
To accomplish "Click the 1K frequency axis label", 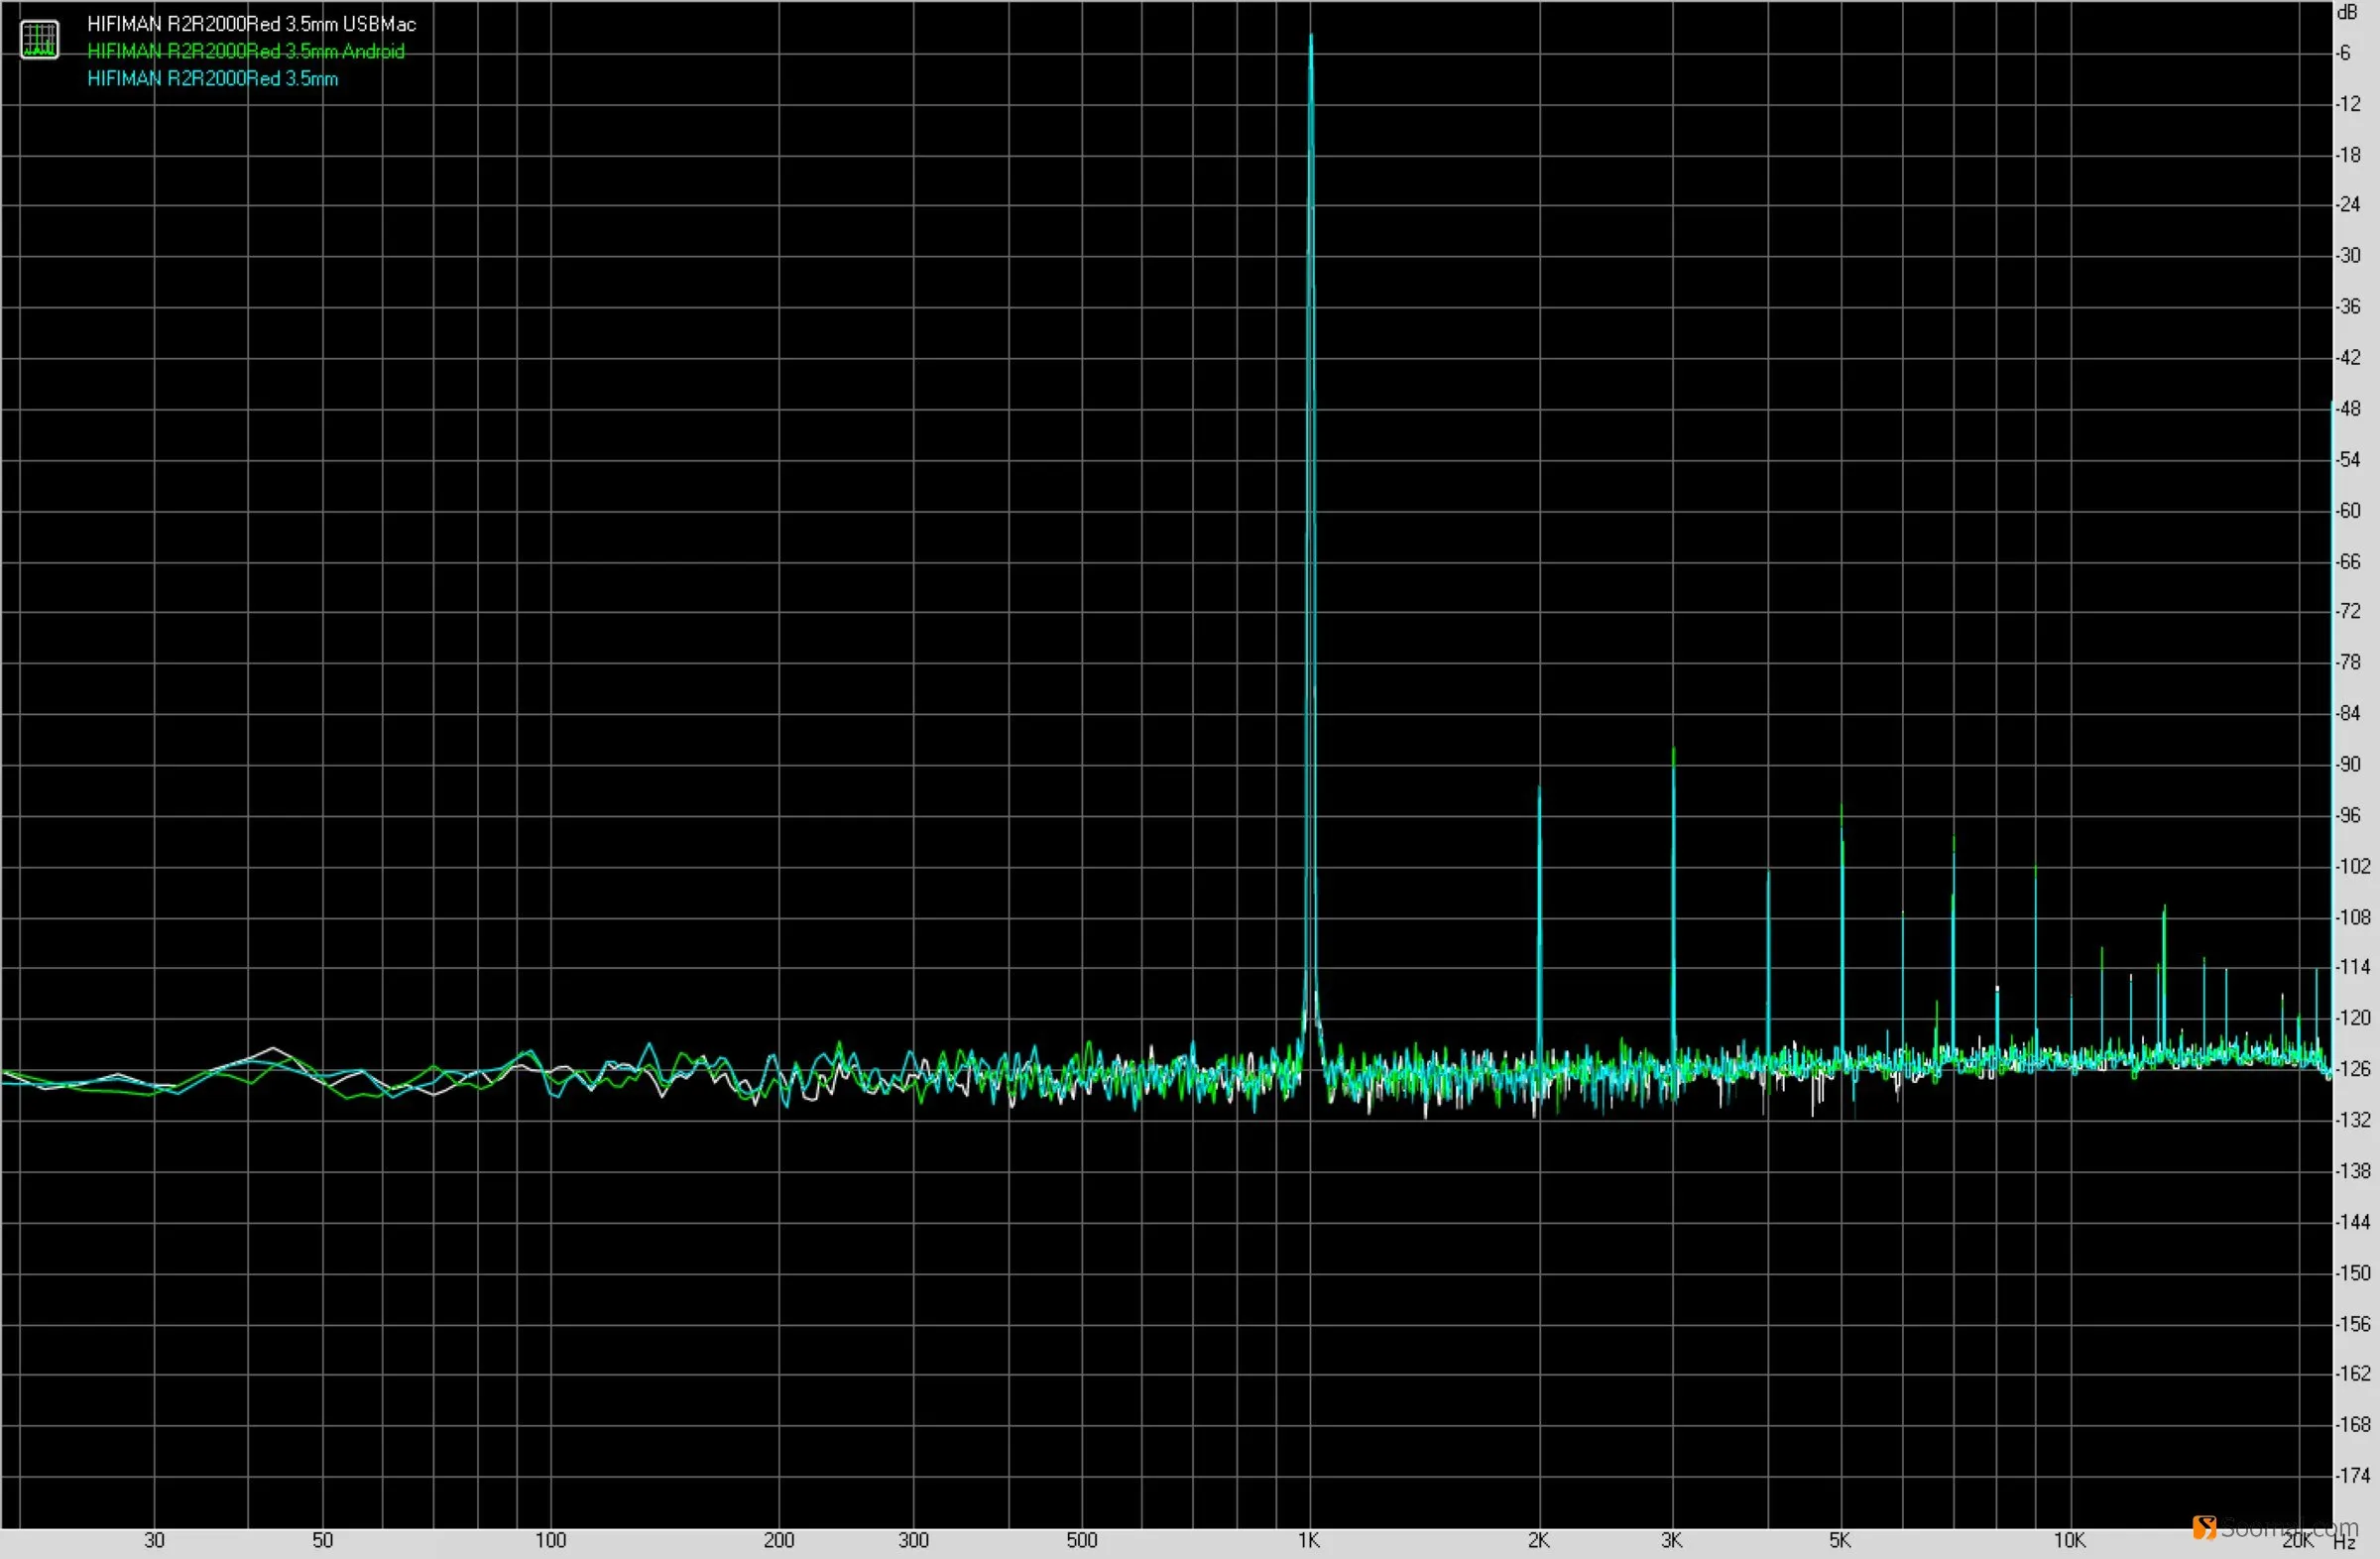I will (1309, 1540).
